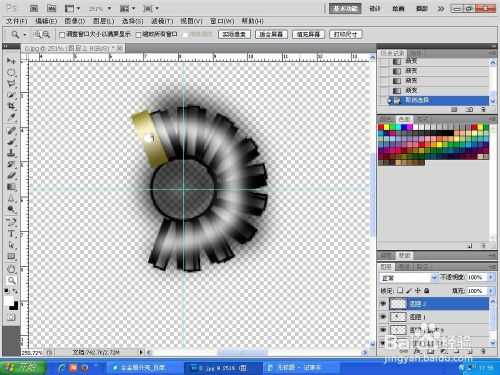
Task: Pick the yellow swatch in the Swatches panel
Action: [386, 127]
